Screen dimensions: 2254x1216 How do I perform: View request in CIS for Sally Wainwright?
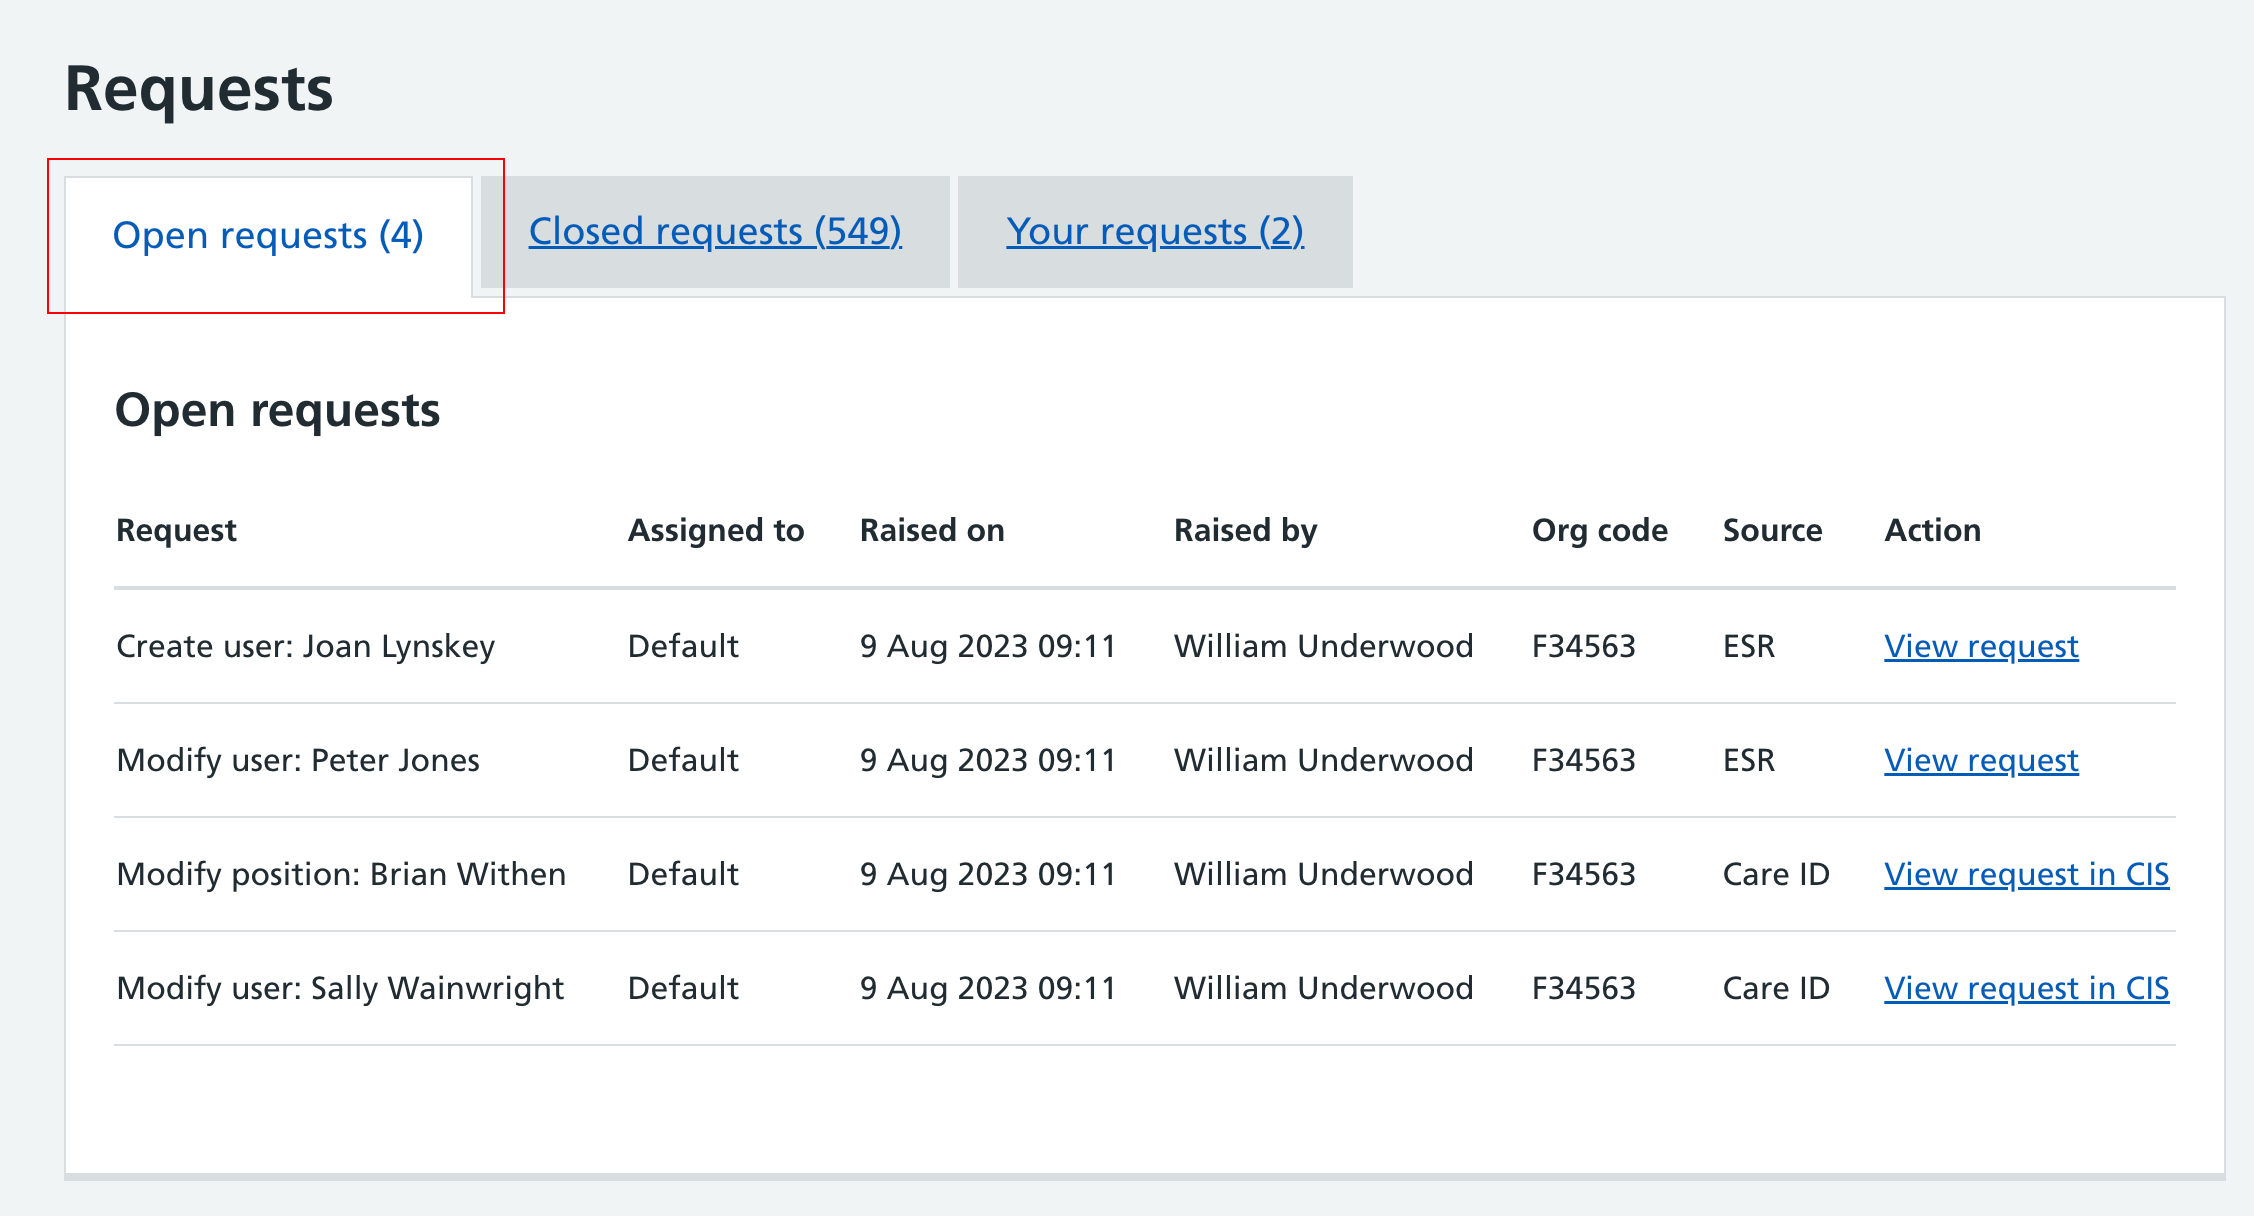tap(2027, 989)
